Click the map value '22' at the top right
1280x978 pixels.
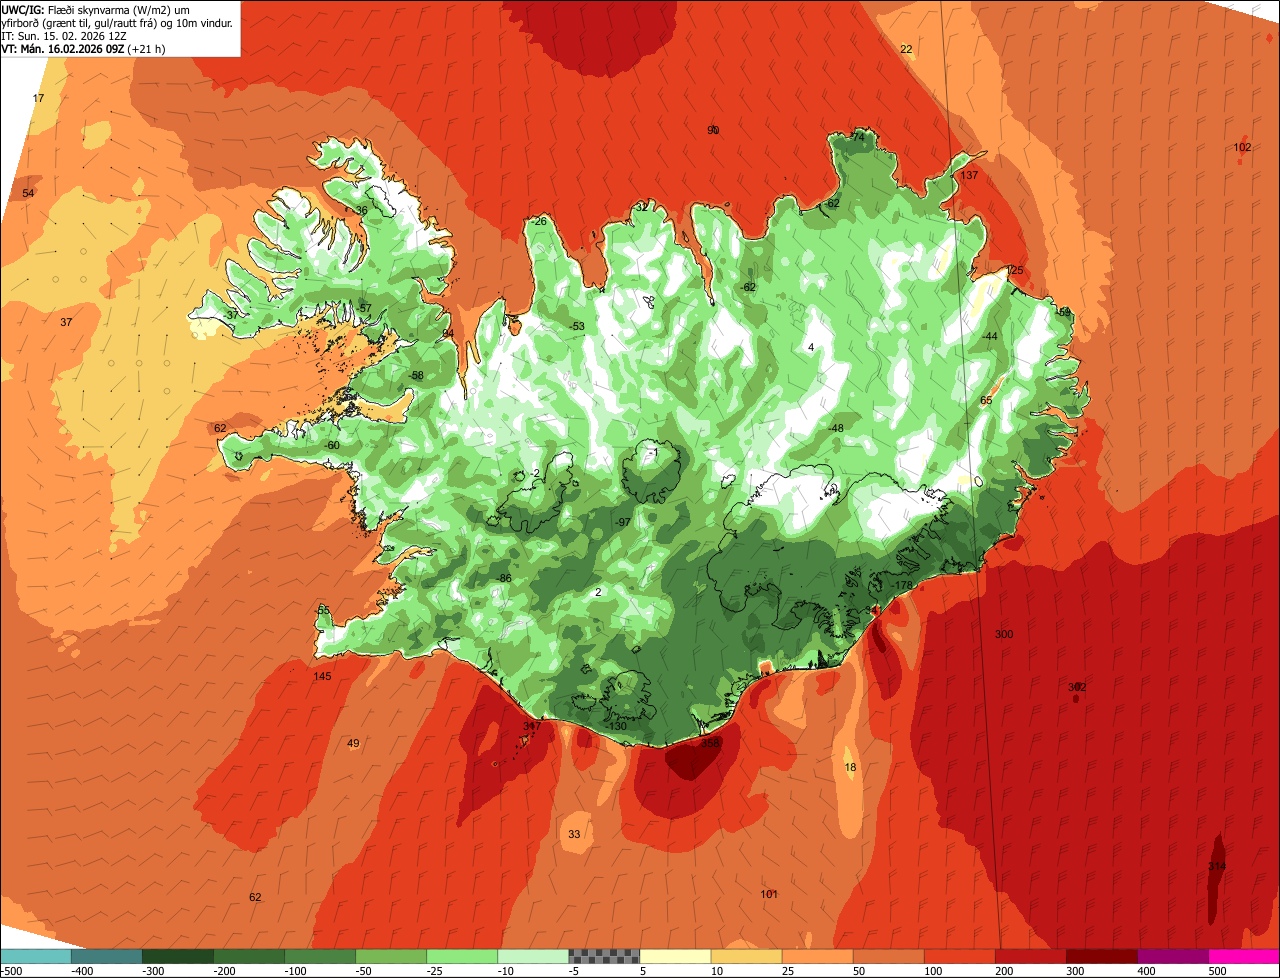pyautogui.click(x=906, y=49)
